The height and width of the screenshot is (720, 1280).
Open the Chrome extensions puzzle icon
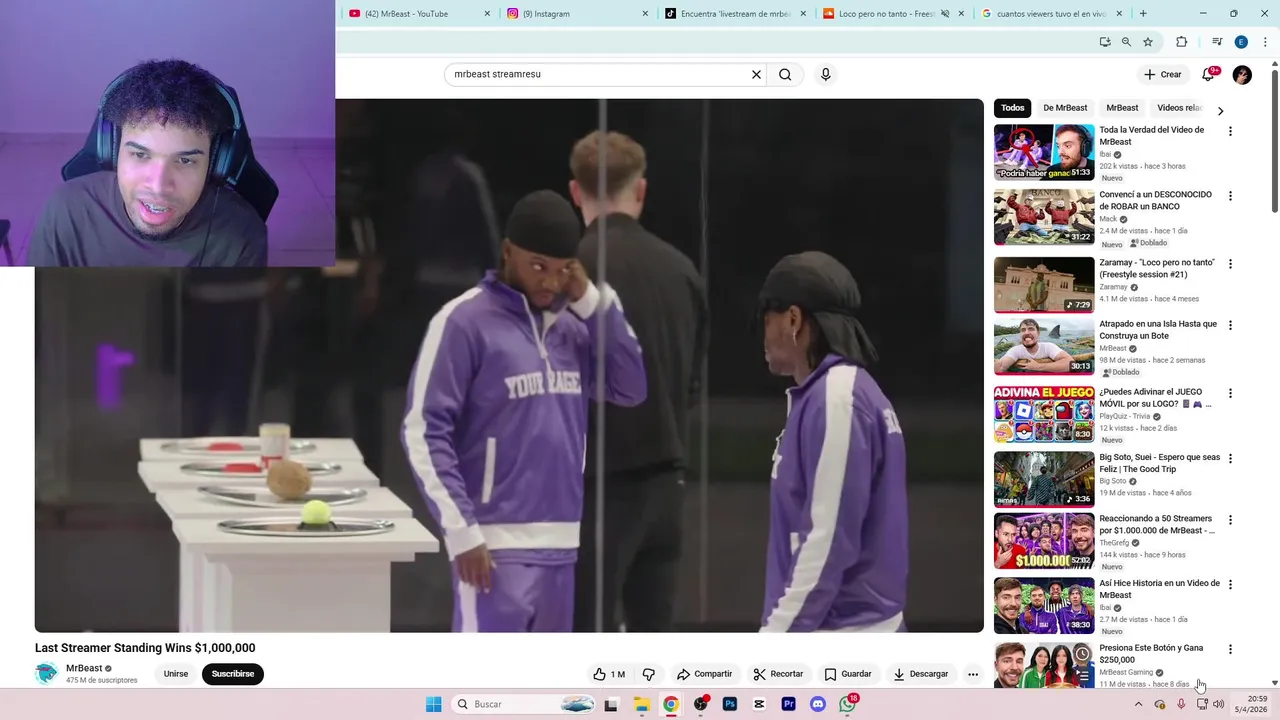[x=1182, y=42]
